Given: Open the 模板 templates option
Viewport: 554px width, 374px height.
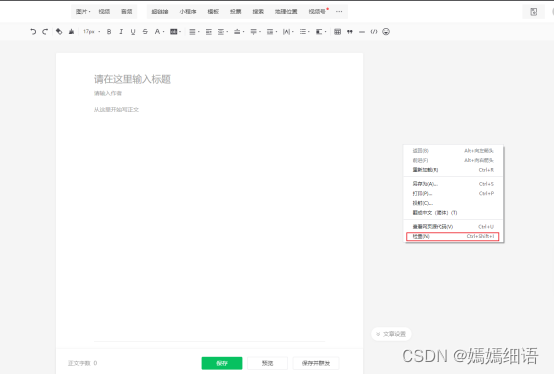Looking at the screenshot, I should pyautogui.click(x=213, y=12).
